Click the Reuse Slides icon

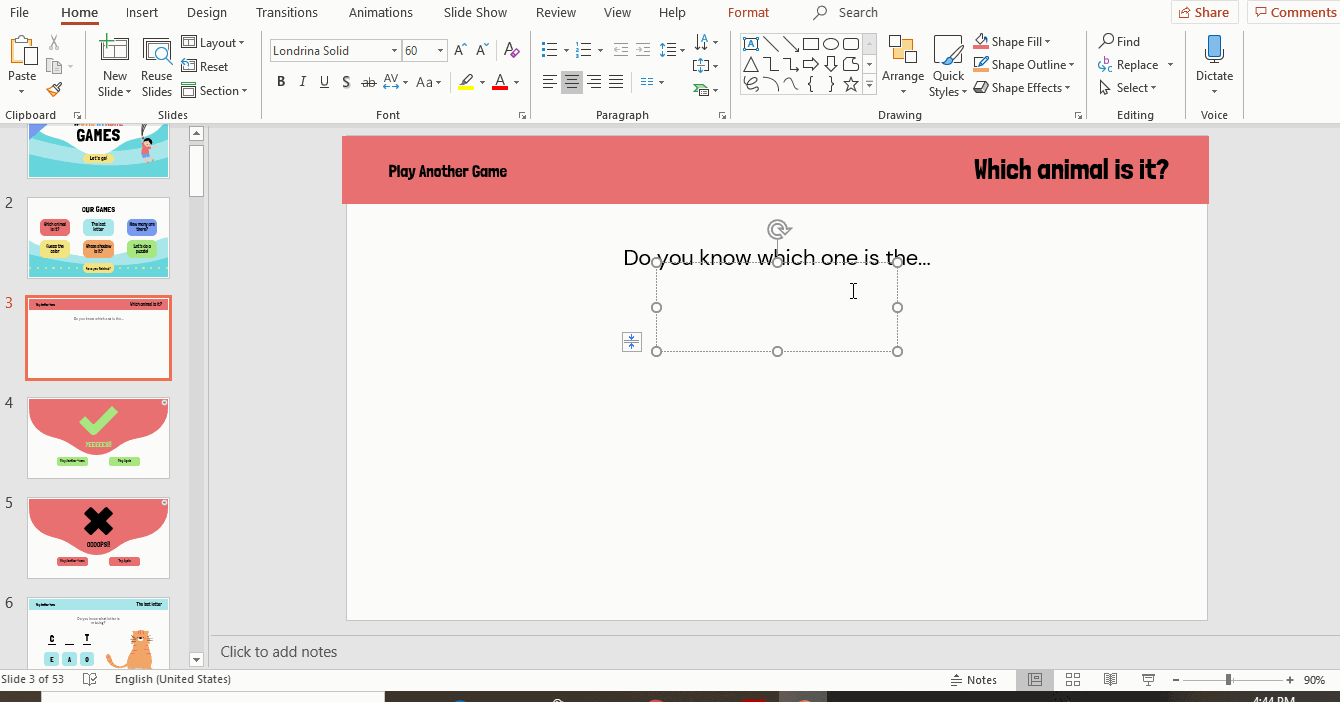(157, 66)
